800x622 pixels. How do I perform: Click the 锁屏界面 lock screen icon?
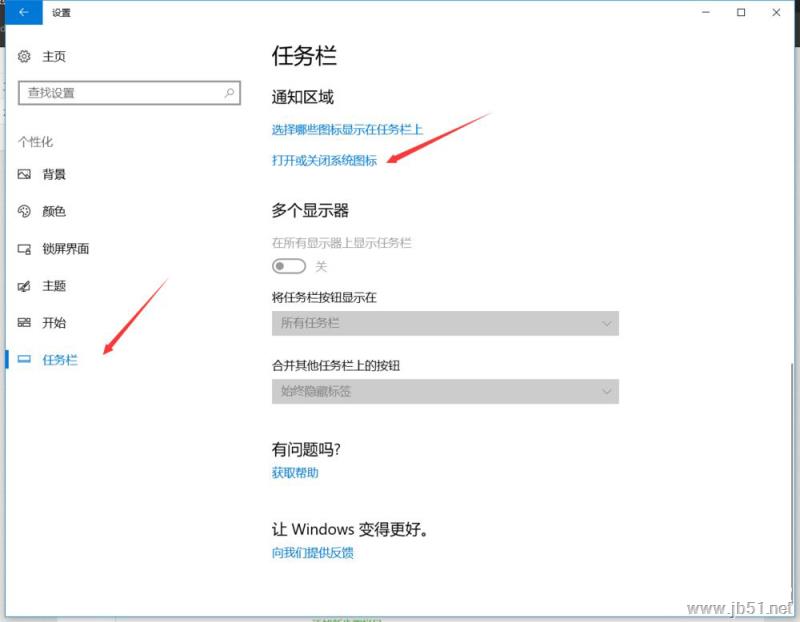pos(25,249)
